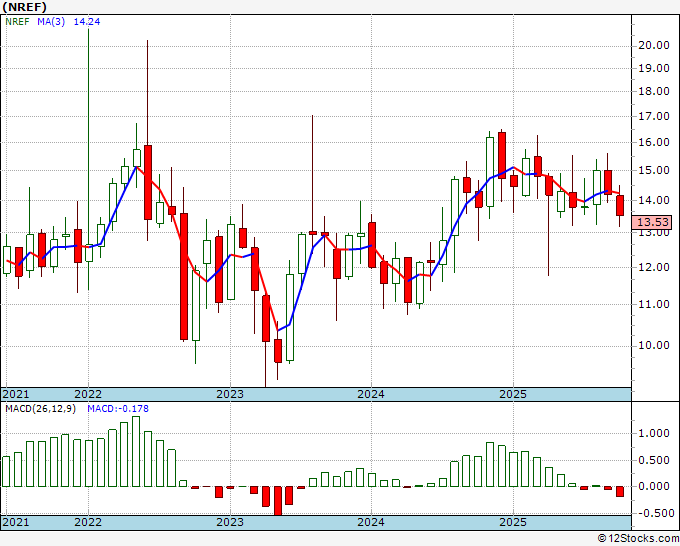Viewport: 680px width, 546px height.
Task: Click 2022 on the MACD timeline
Action: pyautogui.click(x=88, y=522)
